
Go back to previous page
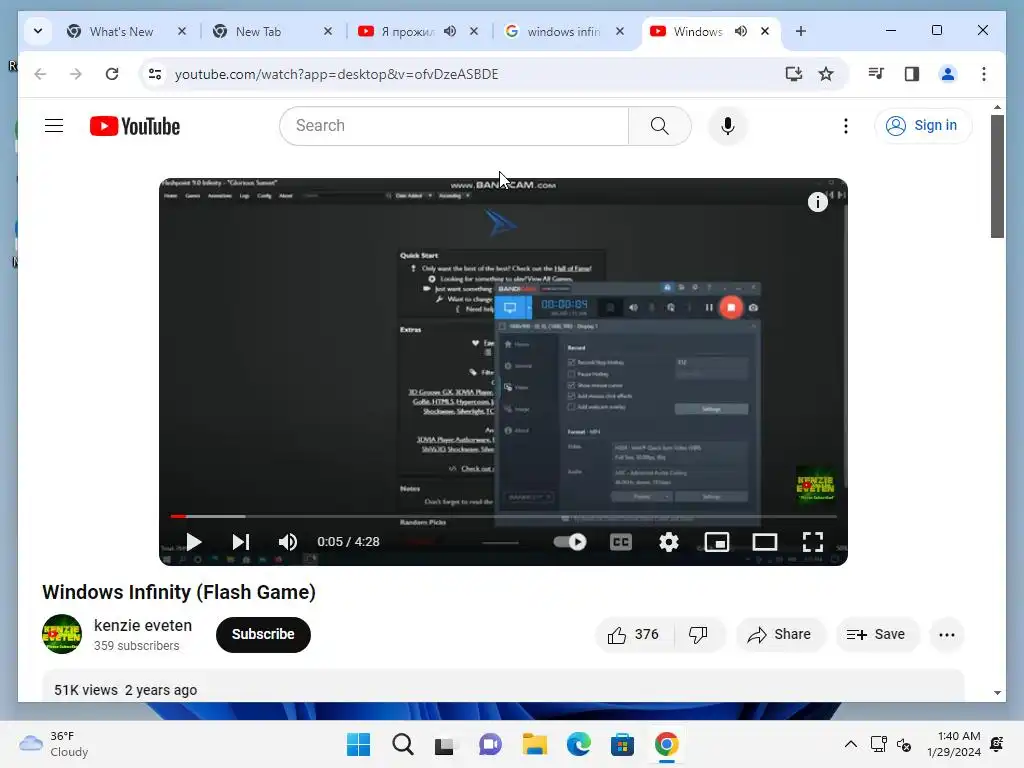pos(40,74)
